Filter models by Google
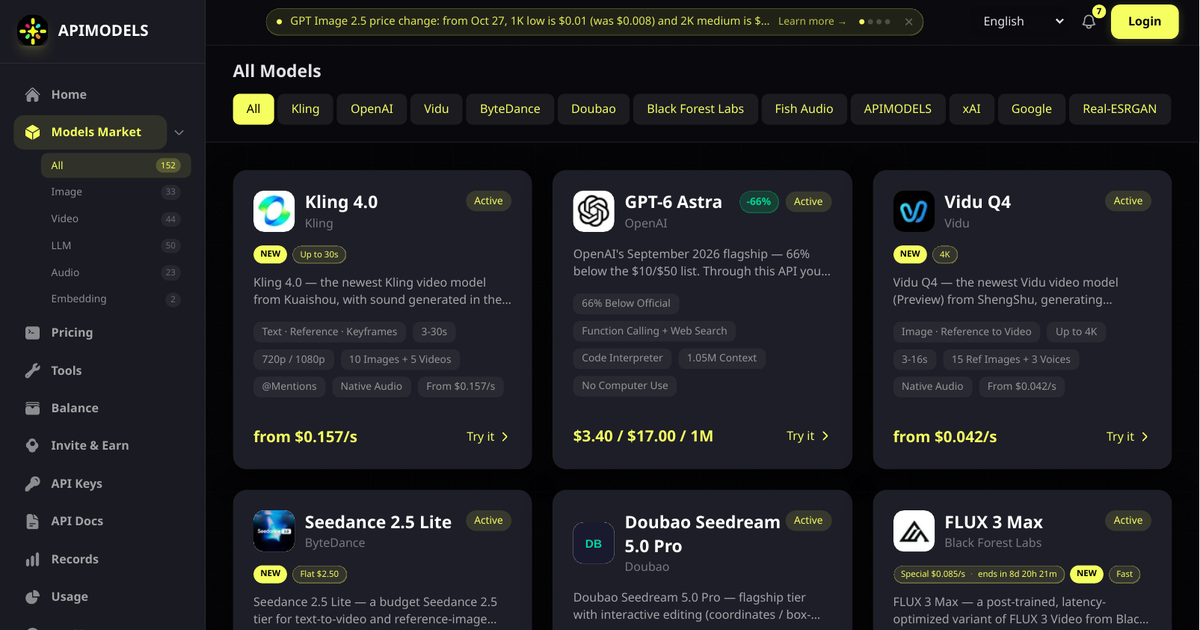 tap(1031, 109)
